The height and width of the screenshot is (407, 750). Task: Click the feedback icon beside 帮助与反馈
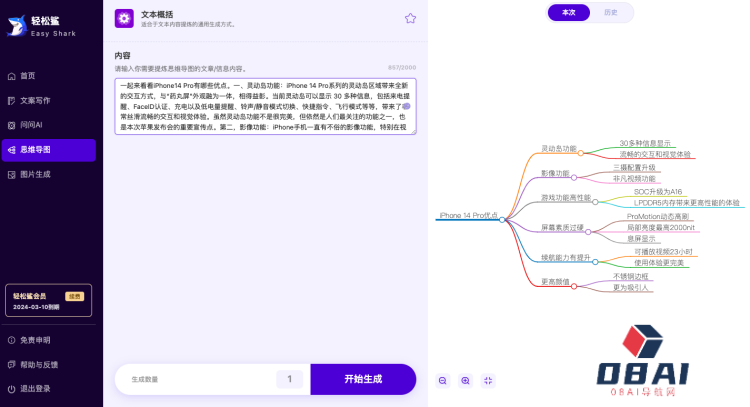coord(11,364)
